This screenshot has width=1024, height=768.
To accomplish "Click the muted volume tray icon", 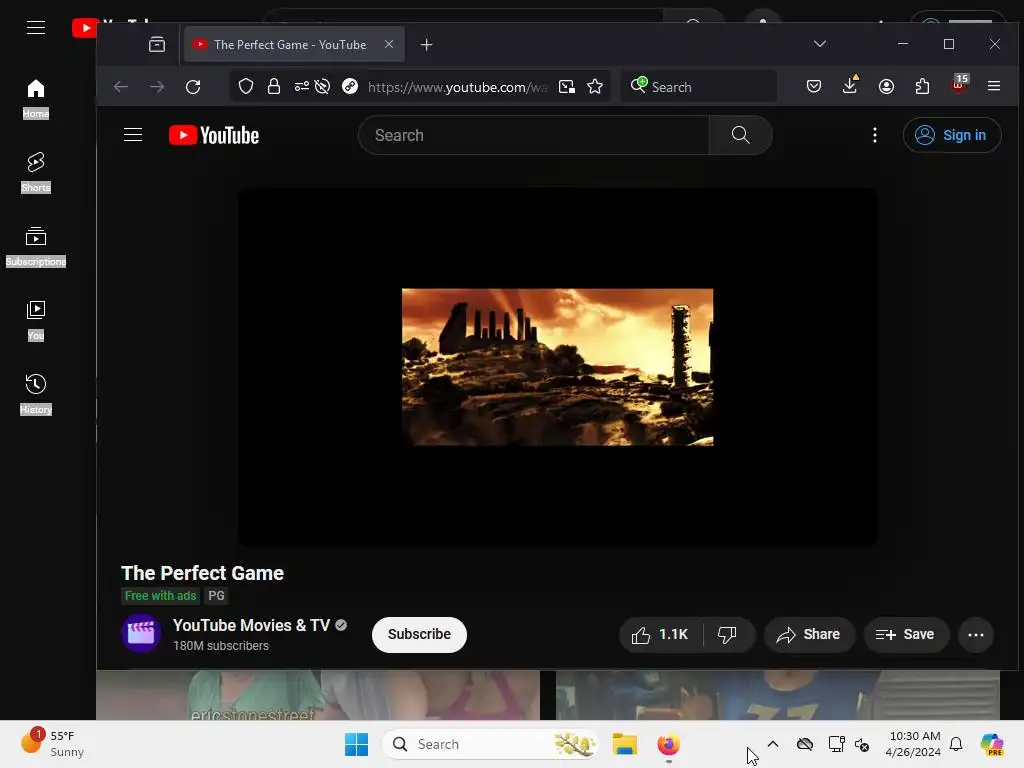I will coord(862,744).
